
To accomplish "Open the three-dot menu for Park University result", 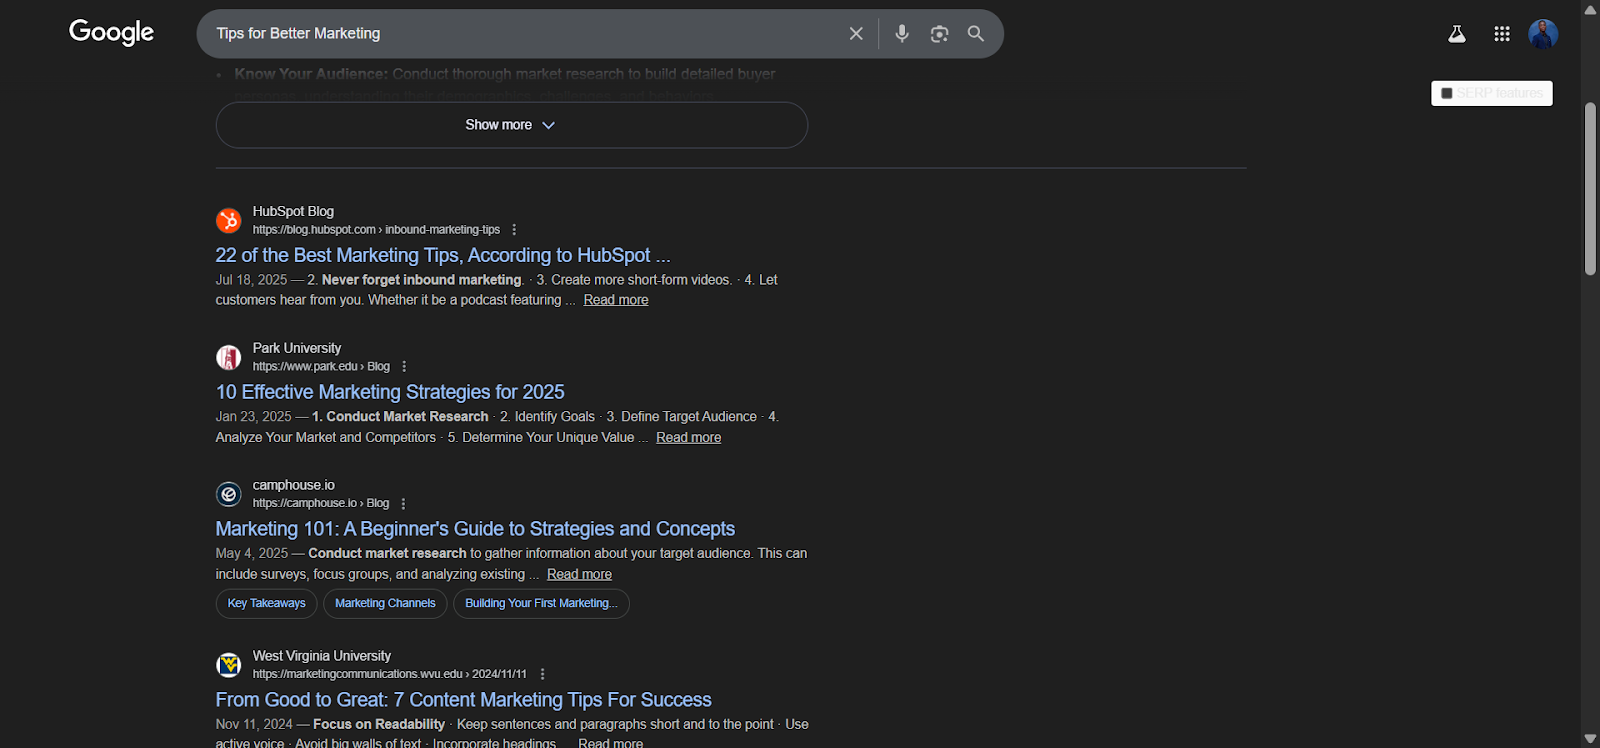I will [404, 367].
